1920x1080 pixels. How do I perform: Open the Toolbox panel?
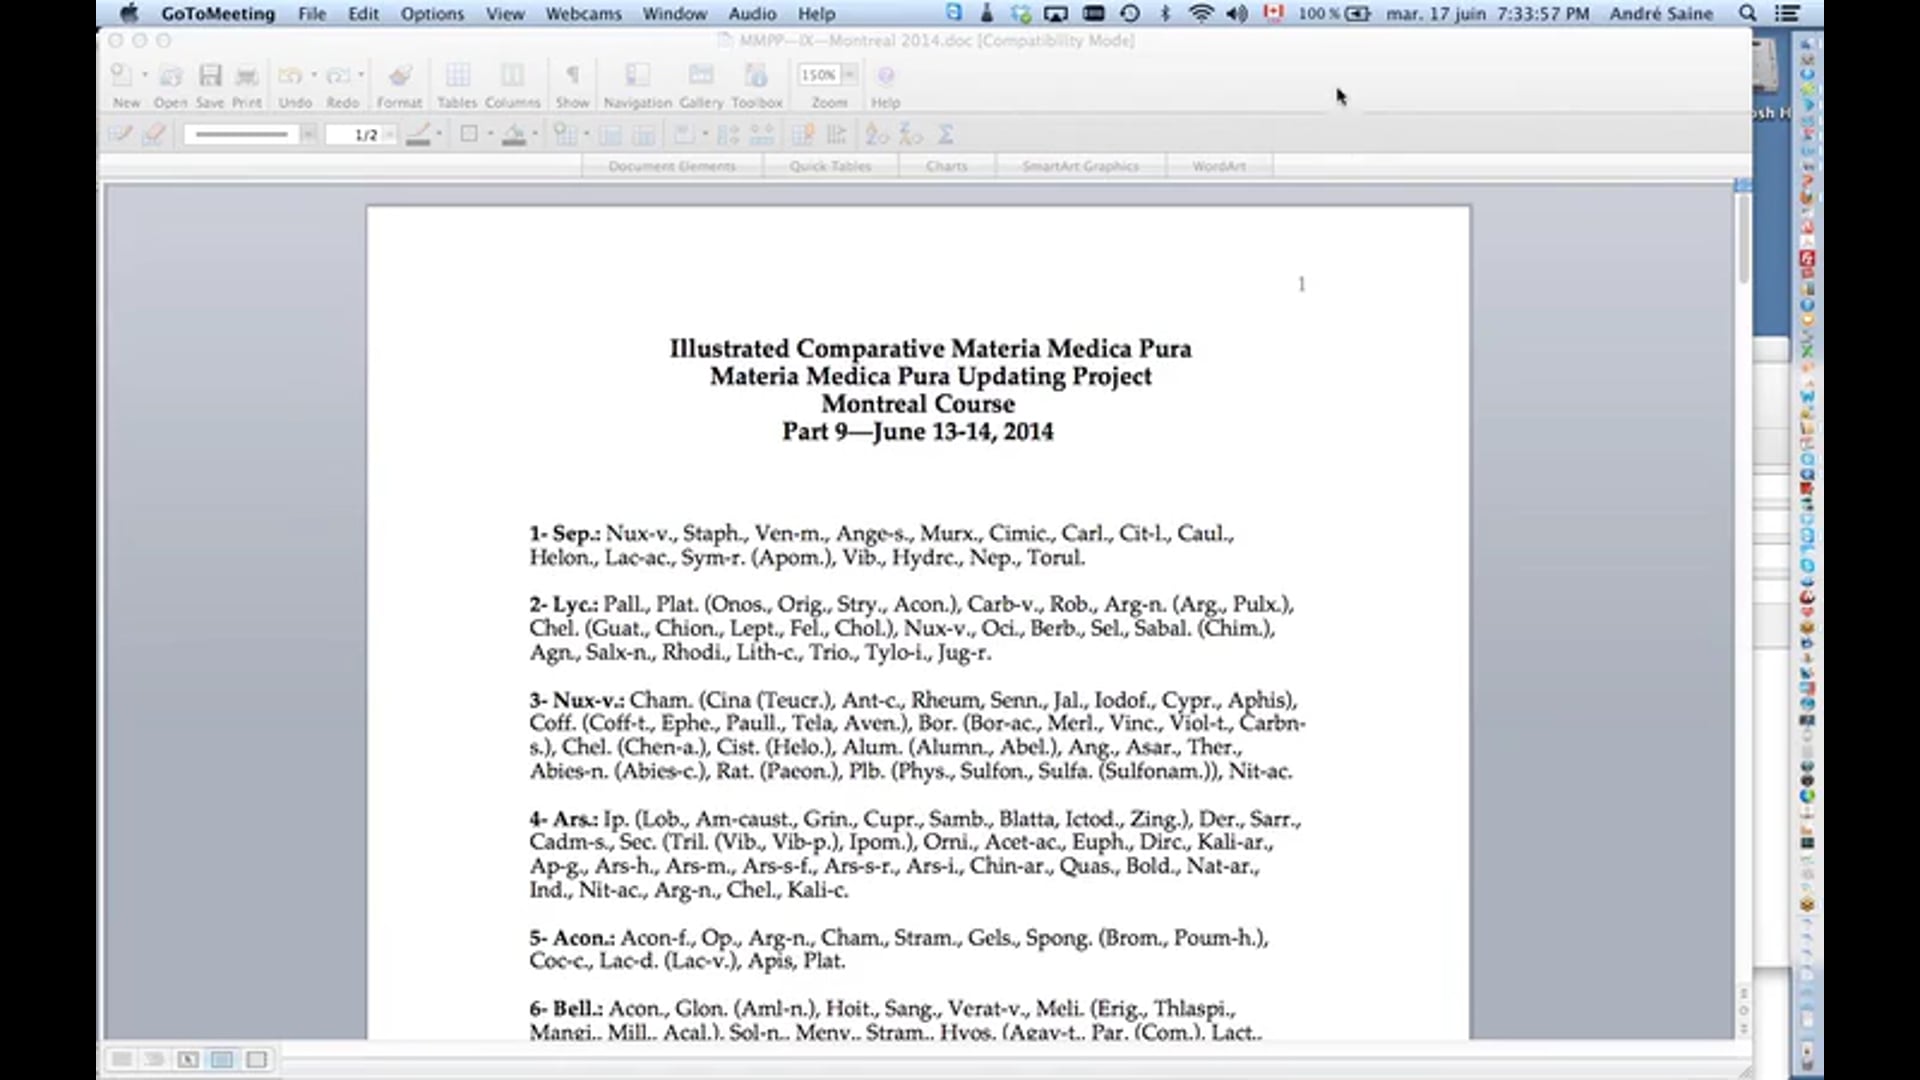[x=756, y=75]
